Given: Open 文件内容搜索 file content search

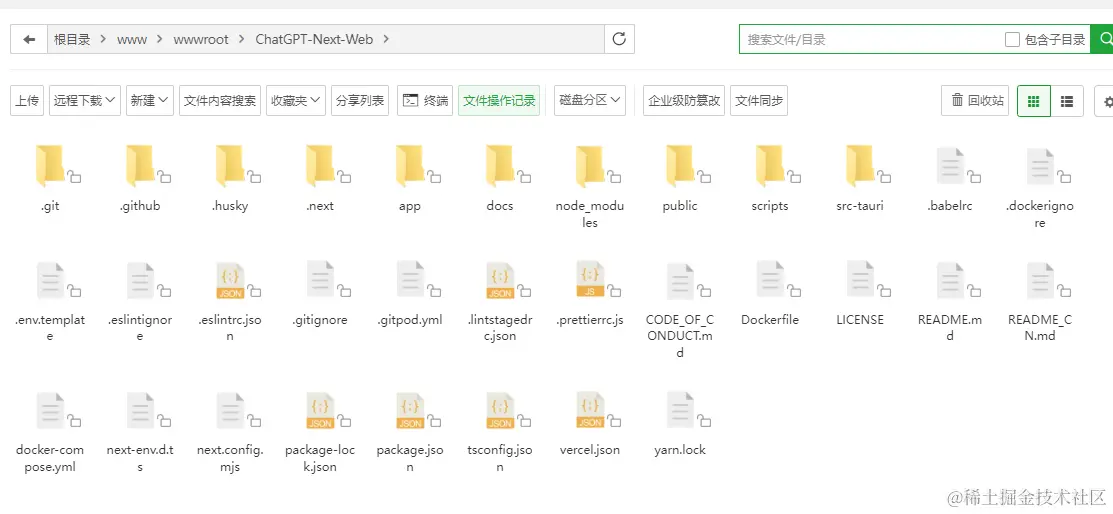Looking at the screenshot, I should click(x=220, y=101).
